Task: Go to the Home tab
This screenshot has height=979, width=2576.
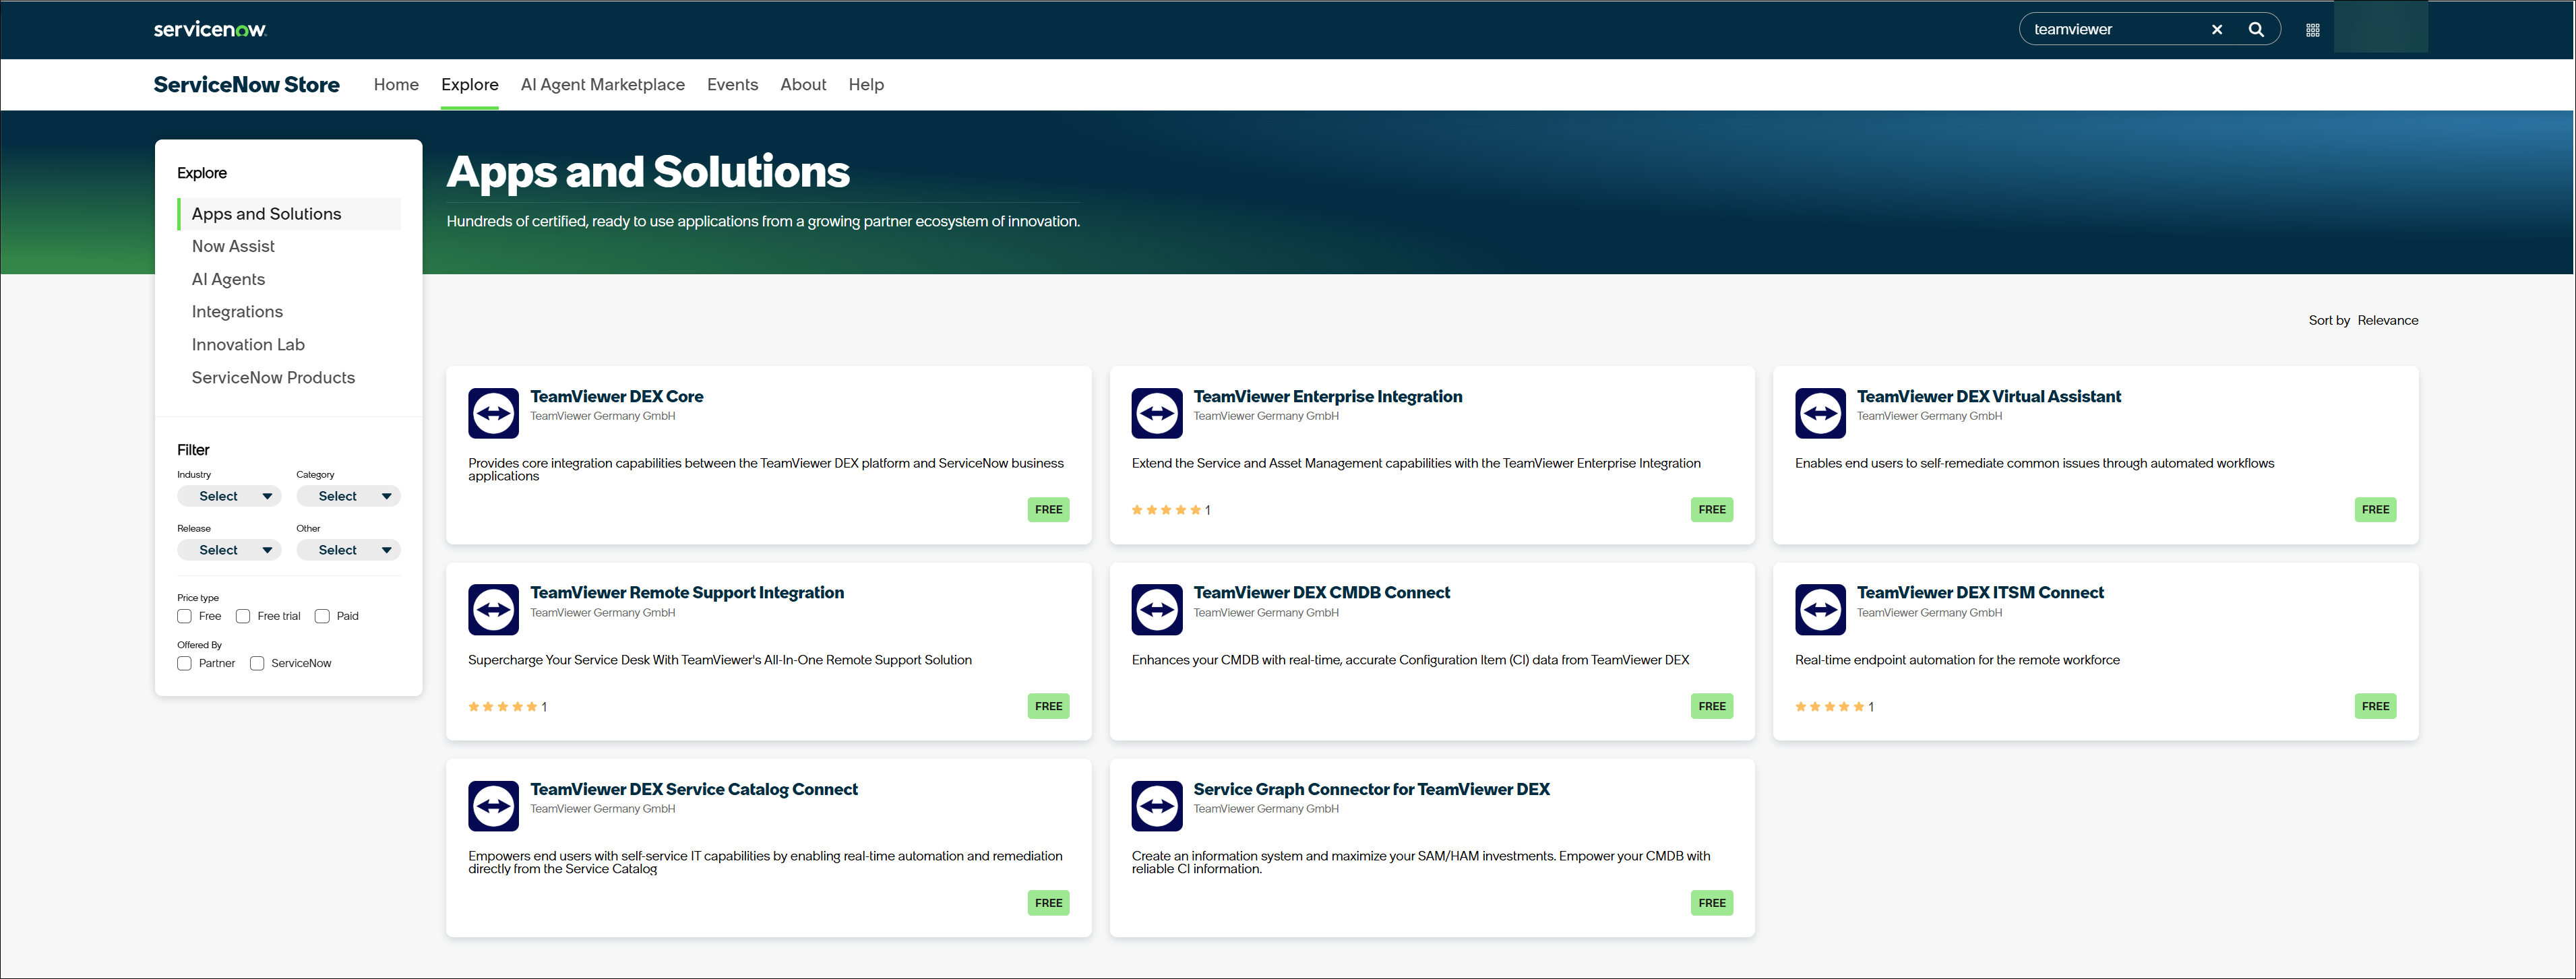Action: (396, 85)
